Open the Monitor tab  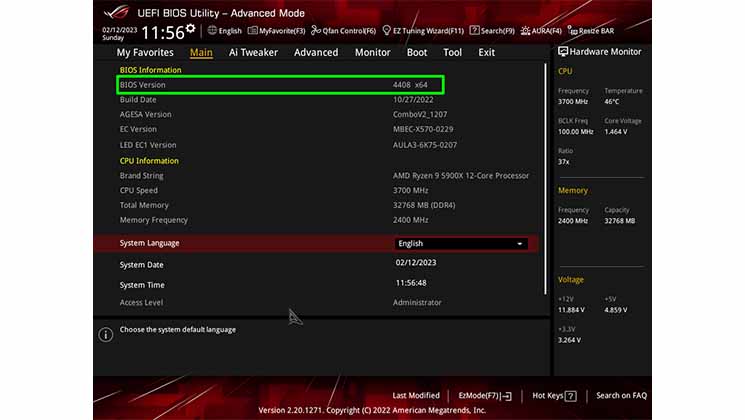[372, 52]
